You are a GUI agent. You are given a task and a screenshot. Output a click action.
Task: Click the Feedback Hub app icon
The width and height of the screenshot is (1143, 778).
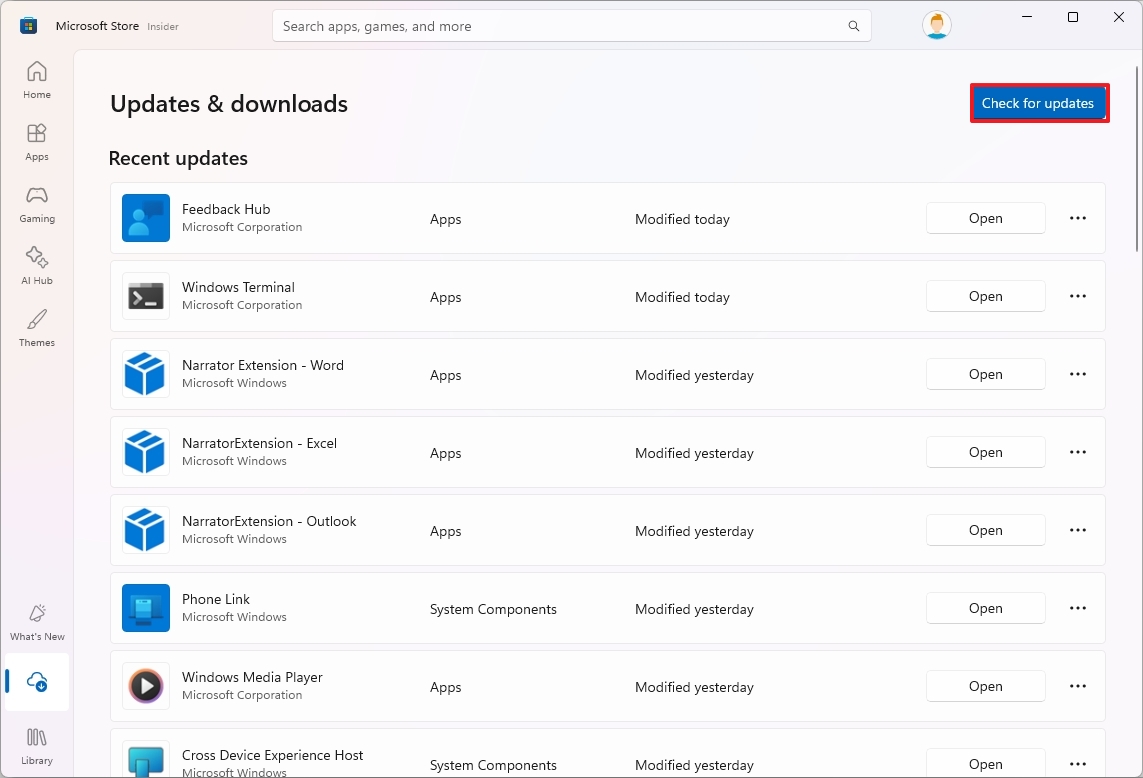(145, 218)
